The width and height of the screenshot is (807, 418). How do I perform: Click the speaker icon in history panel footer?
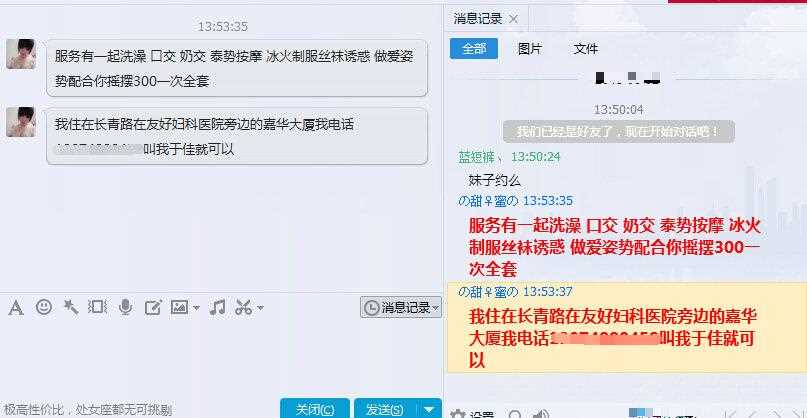coord(540,413)
